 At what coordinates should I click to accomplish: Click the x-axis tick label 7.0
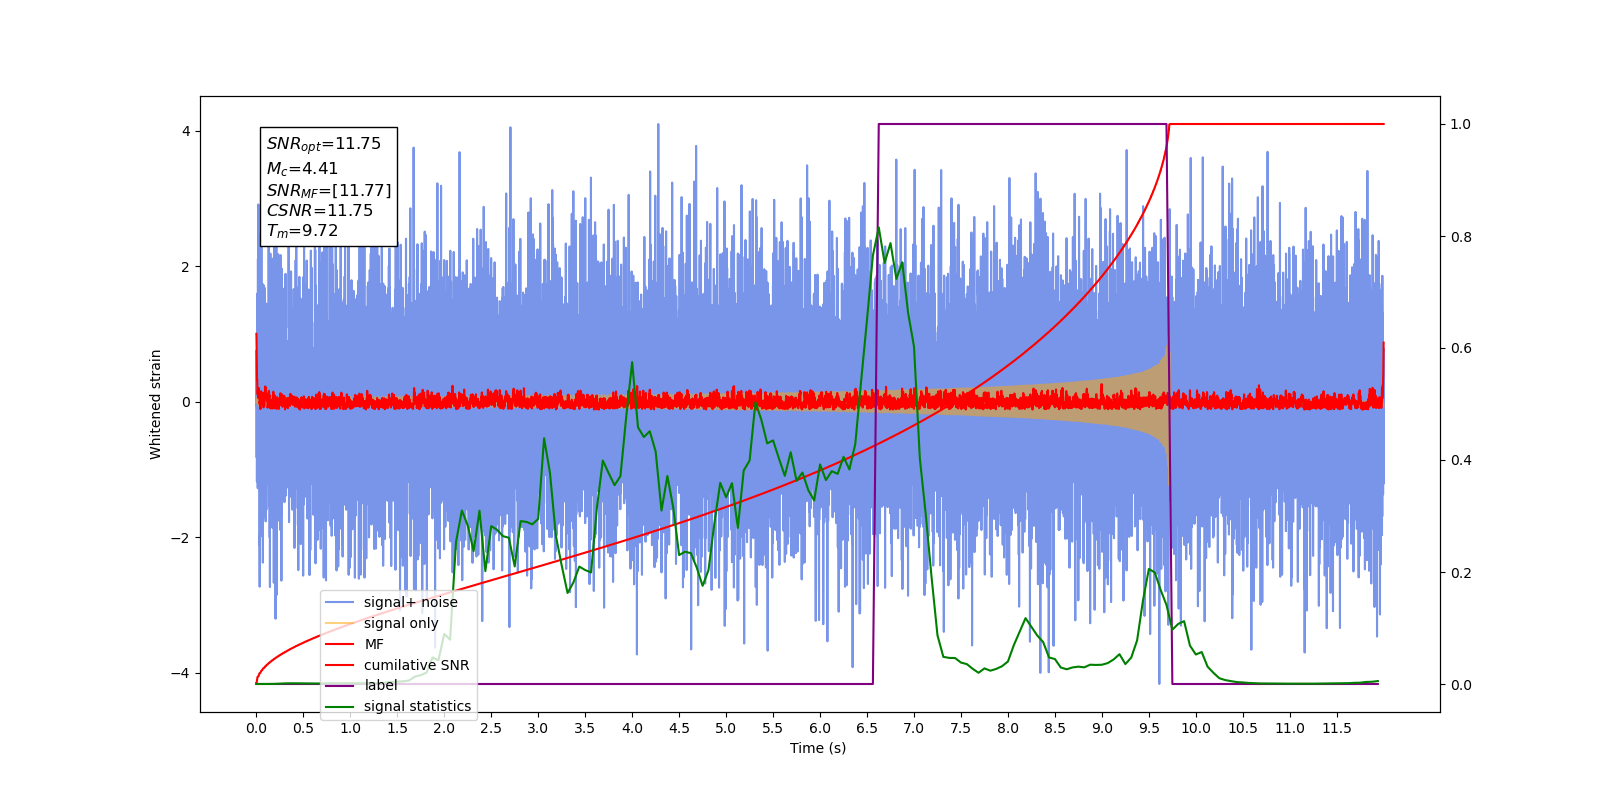point(914,728)
